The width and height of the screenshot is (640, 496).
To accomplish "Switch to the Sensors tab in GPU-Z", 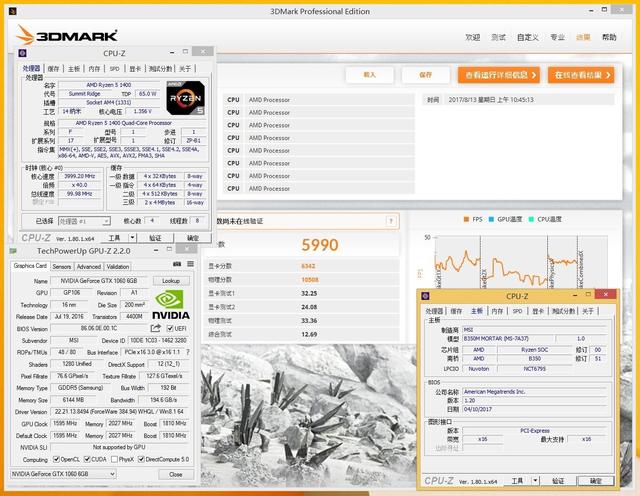I will pos(61,267).
